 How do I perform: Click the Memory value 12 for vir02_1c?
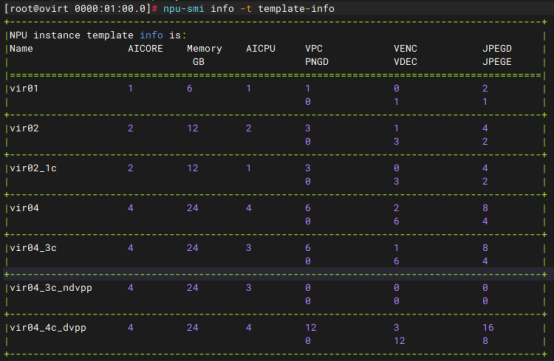click(193, 168)
